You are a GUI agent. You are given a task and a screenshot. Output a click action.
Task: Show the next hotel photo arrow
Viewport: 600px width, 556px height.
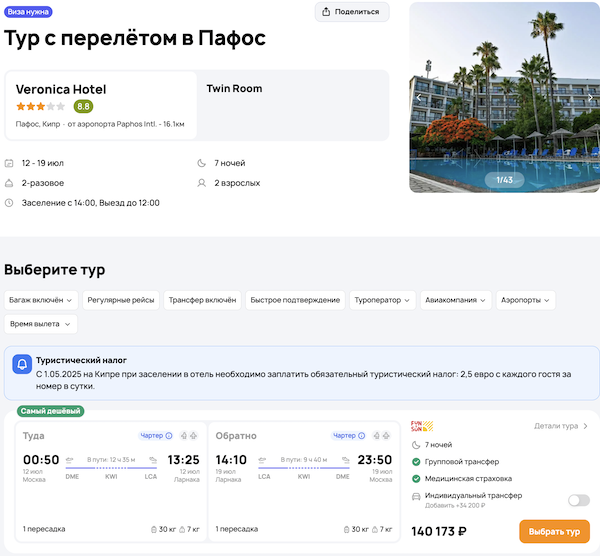point(591,98)
